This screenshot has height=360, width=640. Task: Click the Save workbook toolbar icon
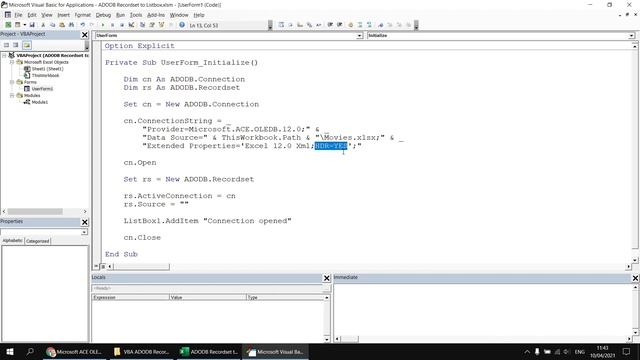[x=32, y=25]
